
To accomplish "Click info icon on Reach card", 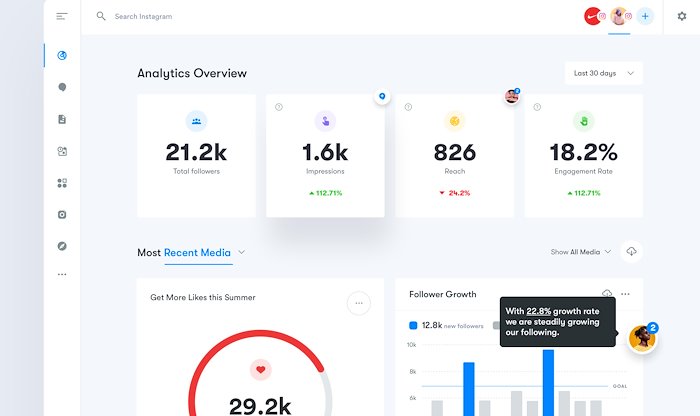I will tap(408, 107).
